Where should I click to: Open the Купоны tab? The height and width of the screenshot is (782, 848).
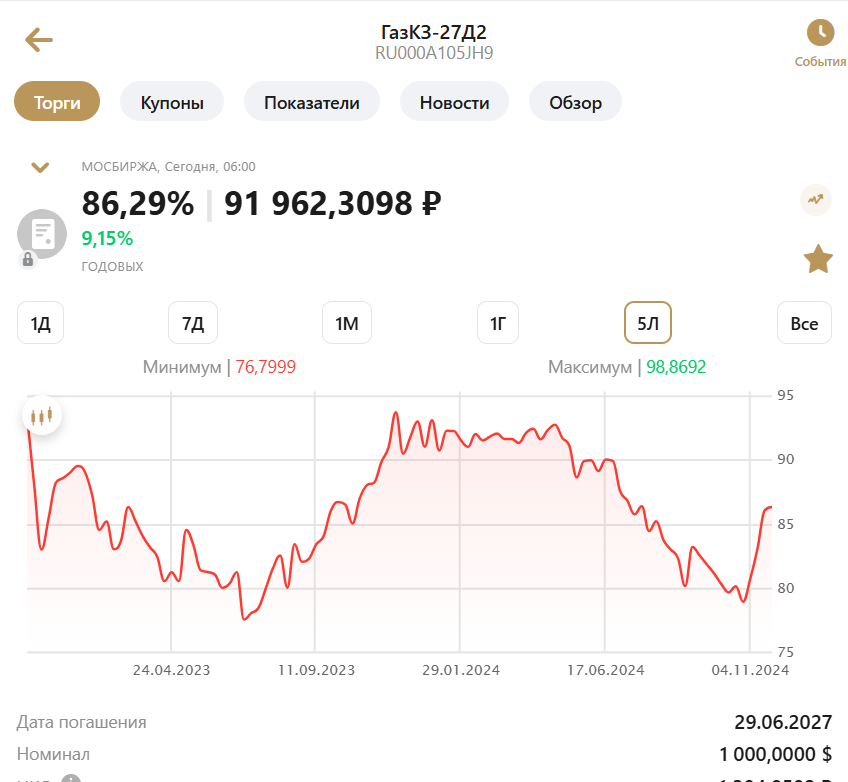click(172, 102)
